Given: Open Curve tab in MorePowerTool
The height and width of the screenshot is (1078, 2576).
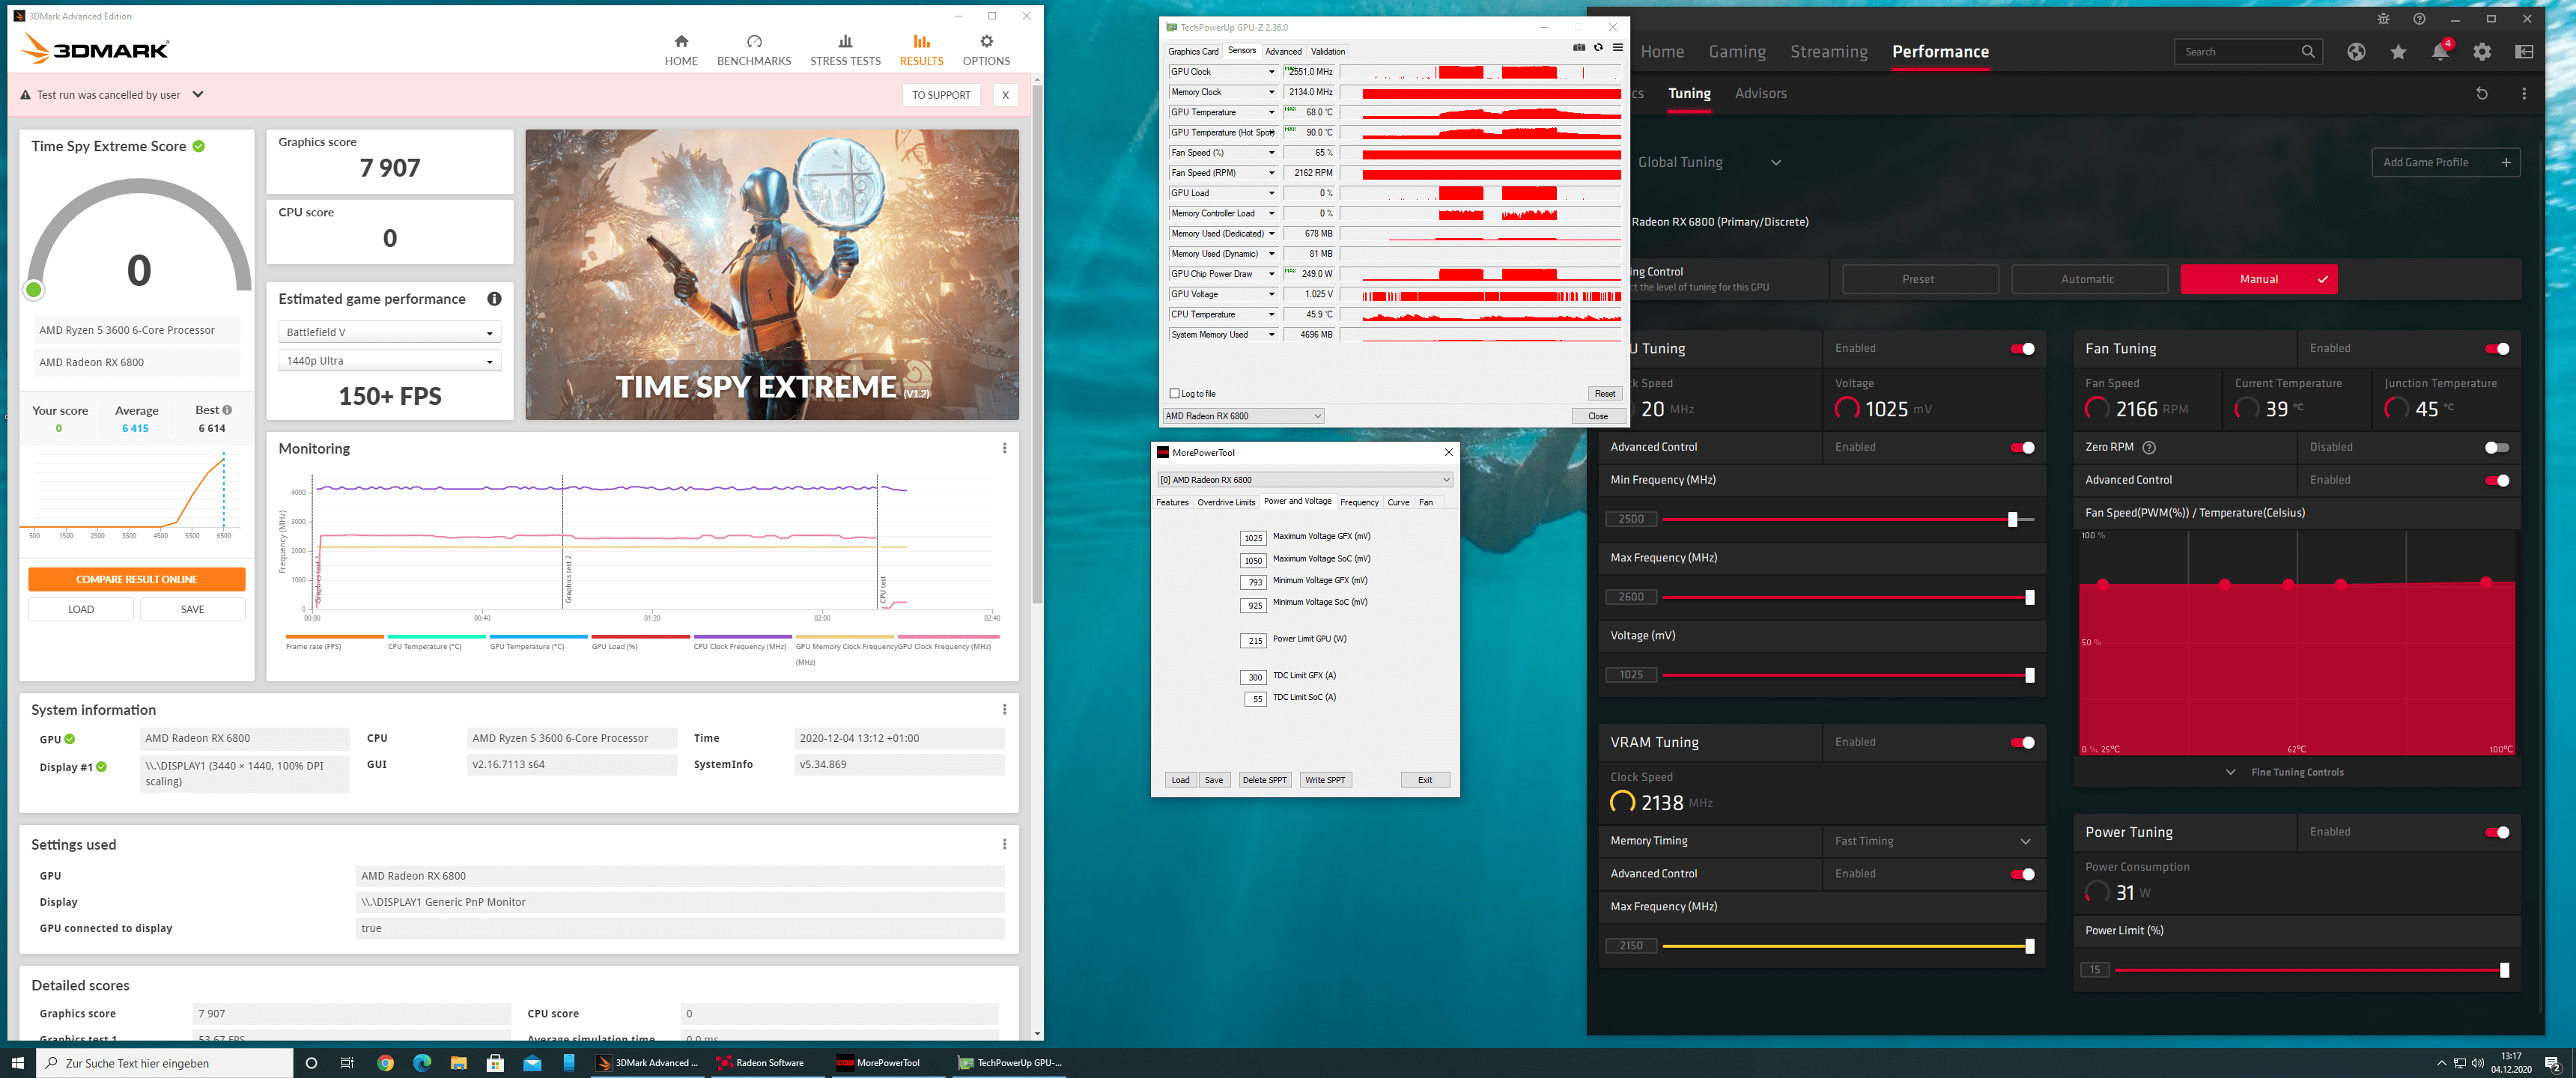Looking at the screenshot, I should 1398,502.
